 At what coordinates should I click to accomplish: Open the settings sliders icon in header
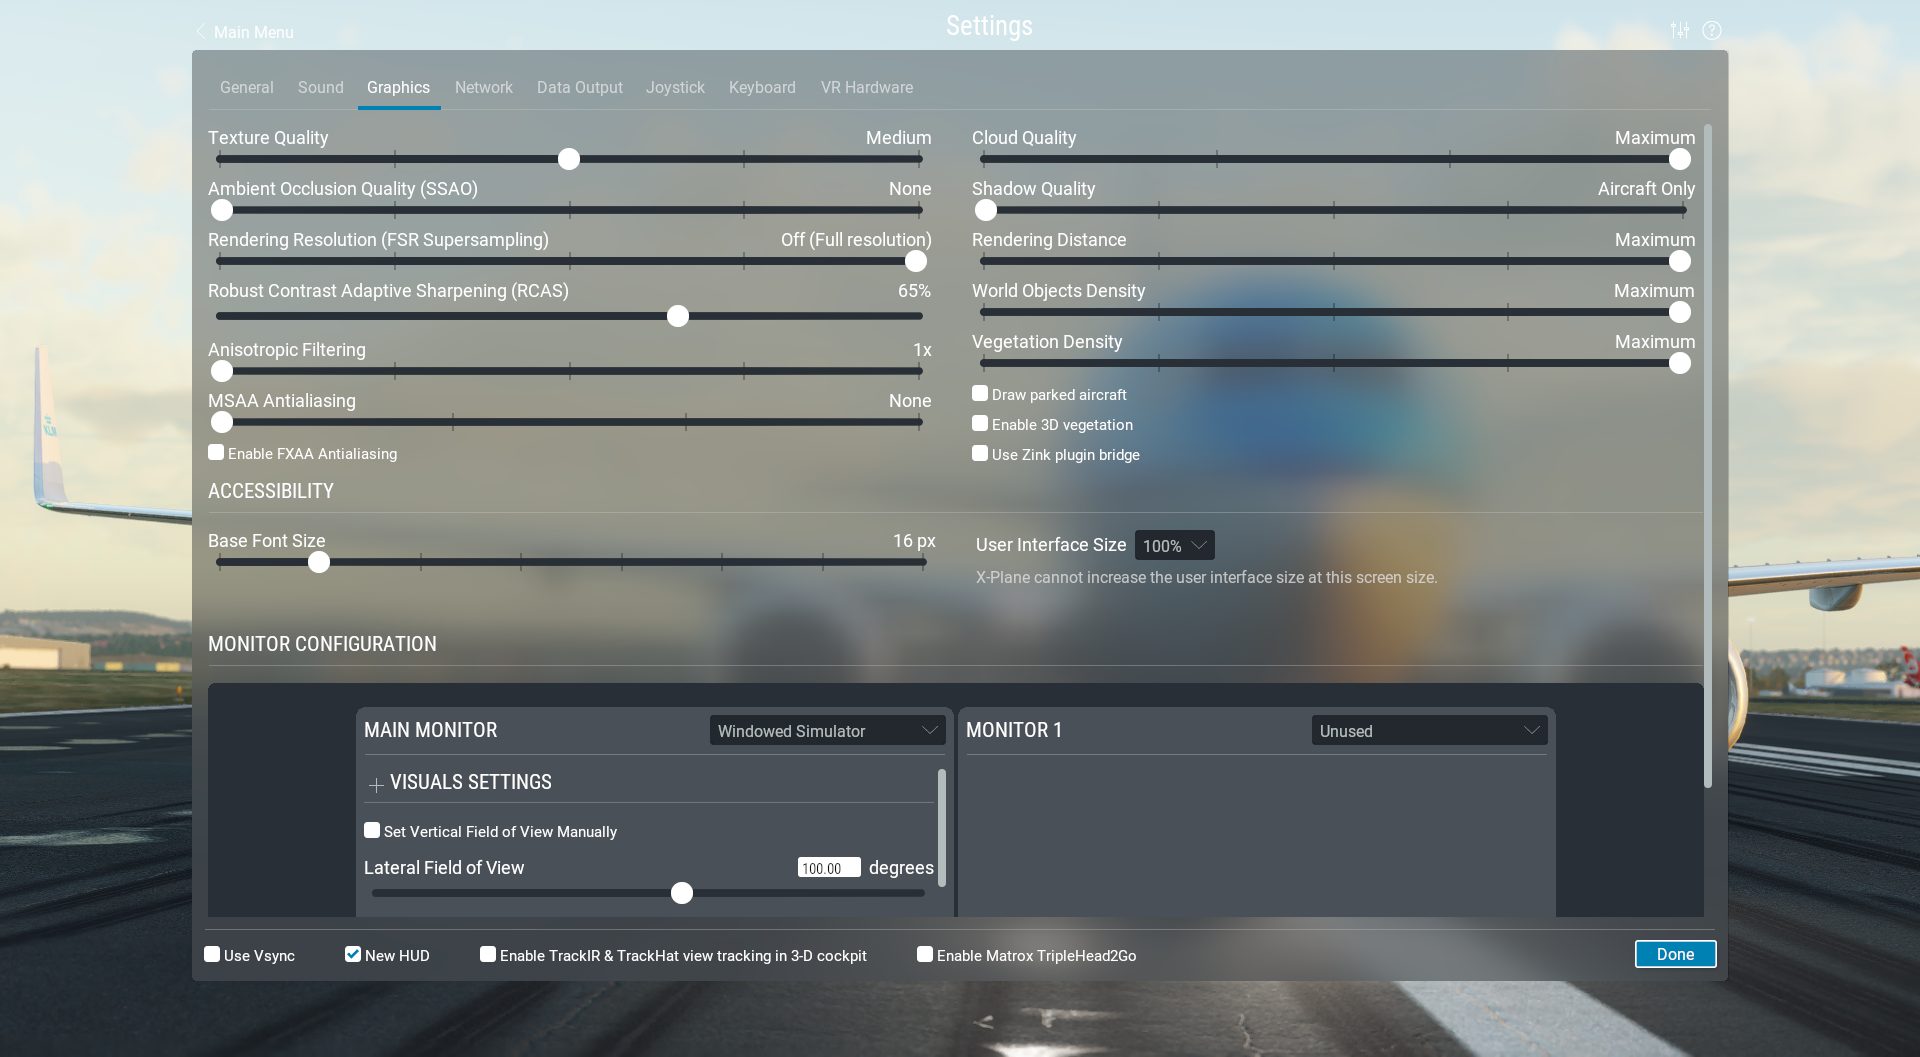point(1680,30)
